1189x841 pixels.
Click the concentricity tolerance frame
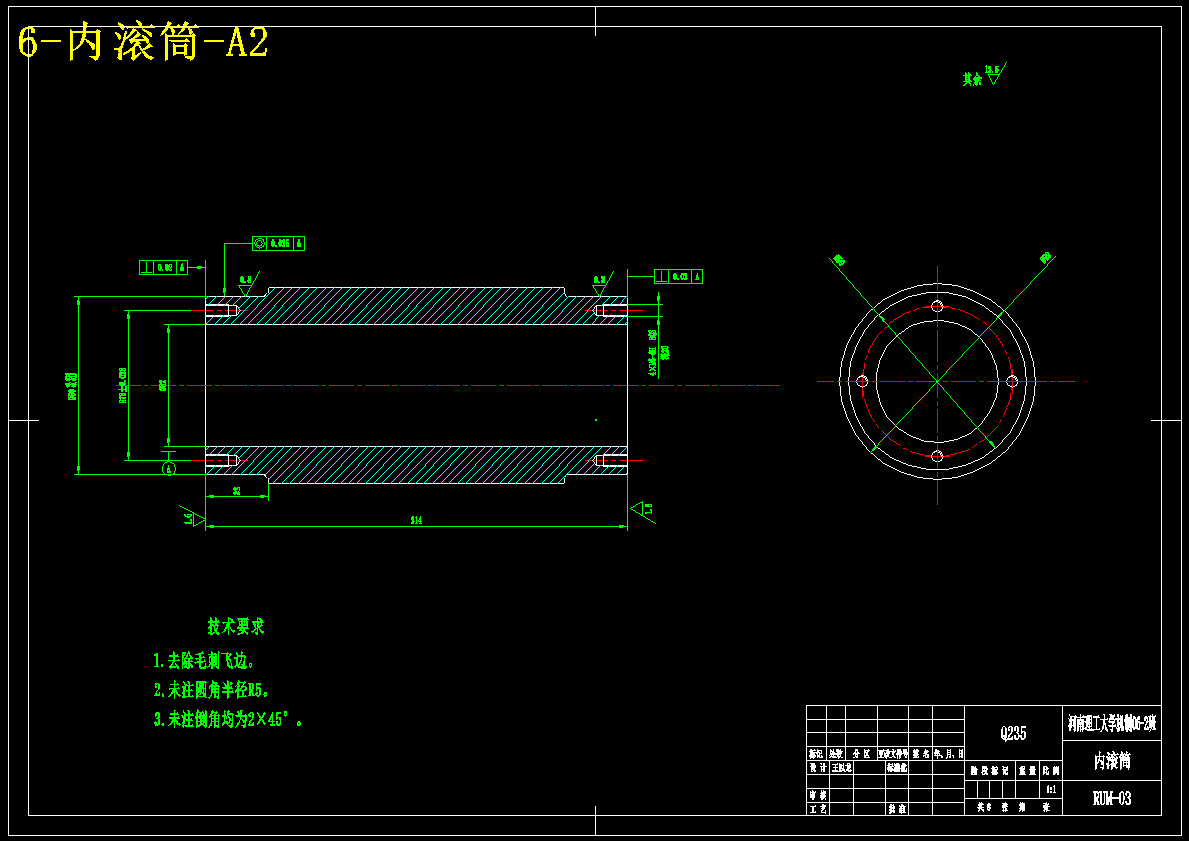point(278,243)
